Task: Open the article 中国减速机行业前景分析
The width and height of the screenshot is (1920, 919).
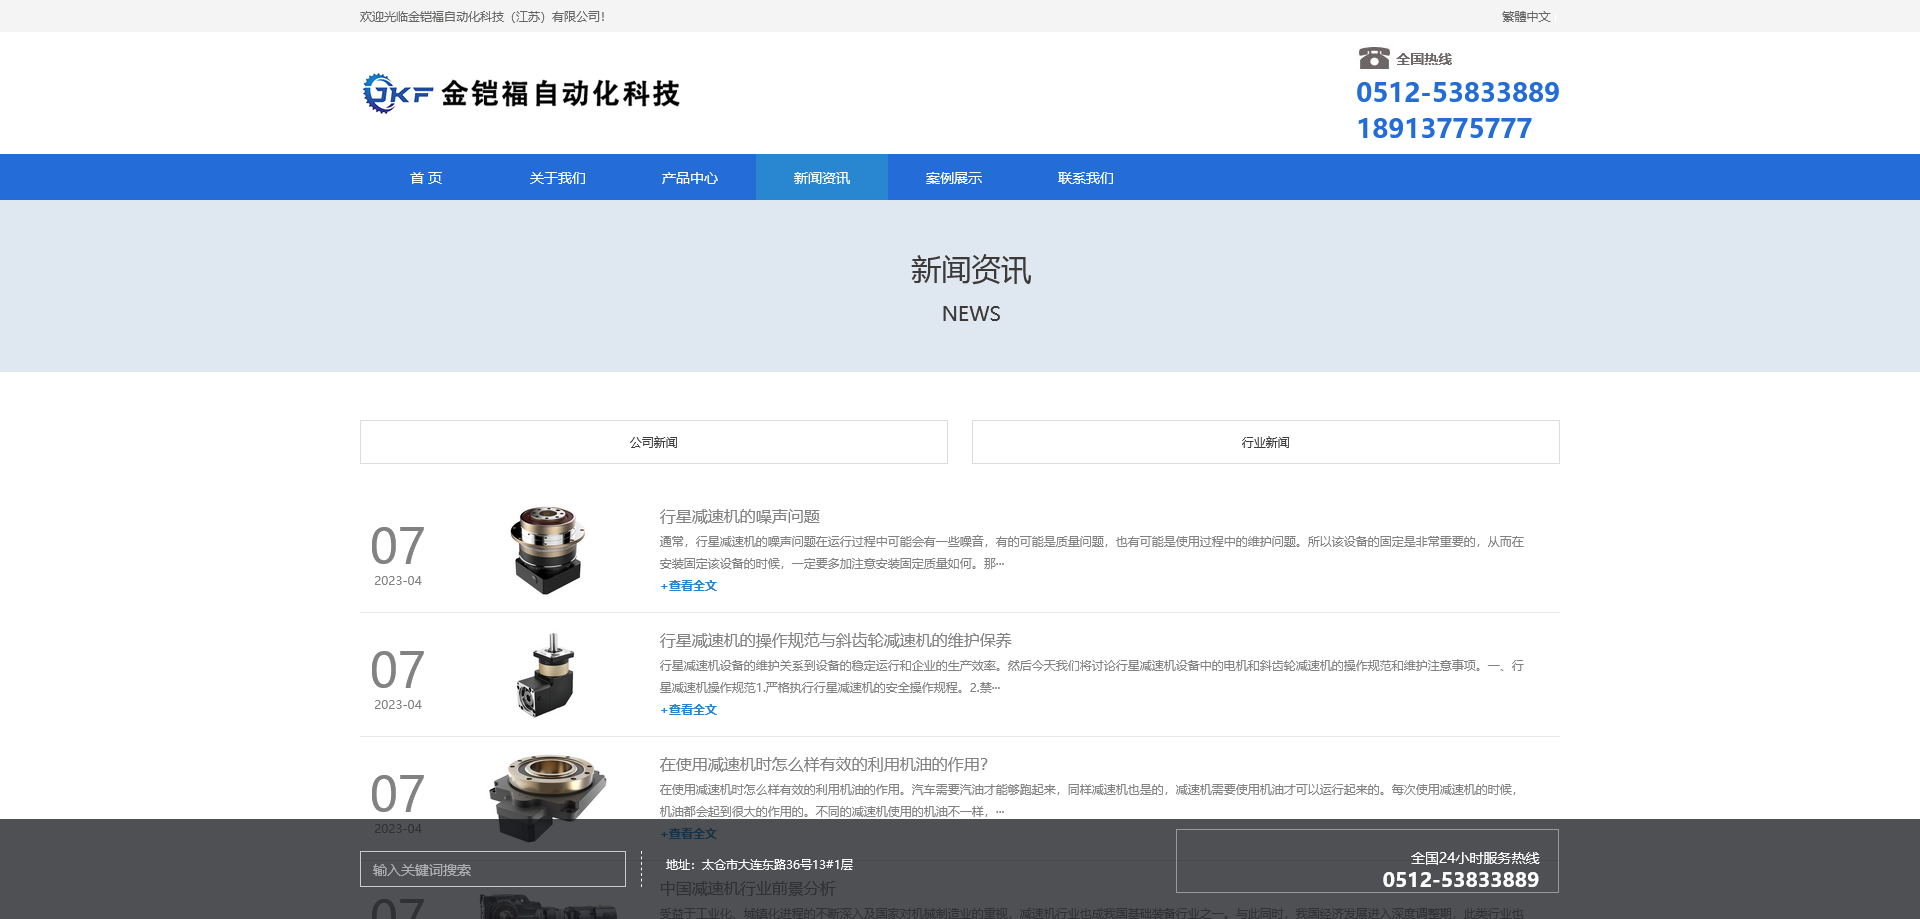Action: click(749, 889)
